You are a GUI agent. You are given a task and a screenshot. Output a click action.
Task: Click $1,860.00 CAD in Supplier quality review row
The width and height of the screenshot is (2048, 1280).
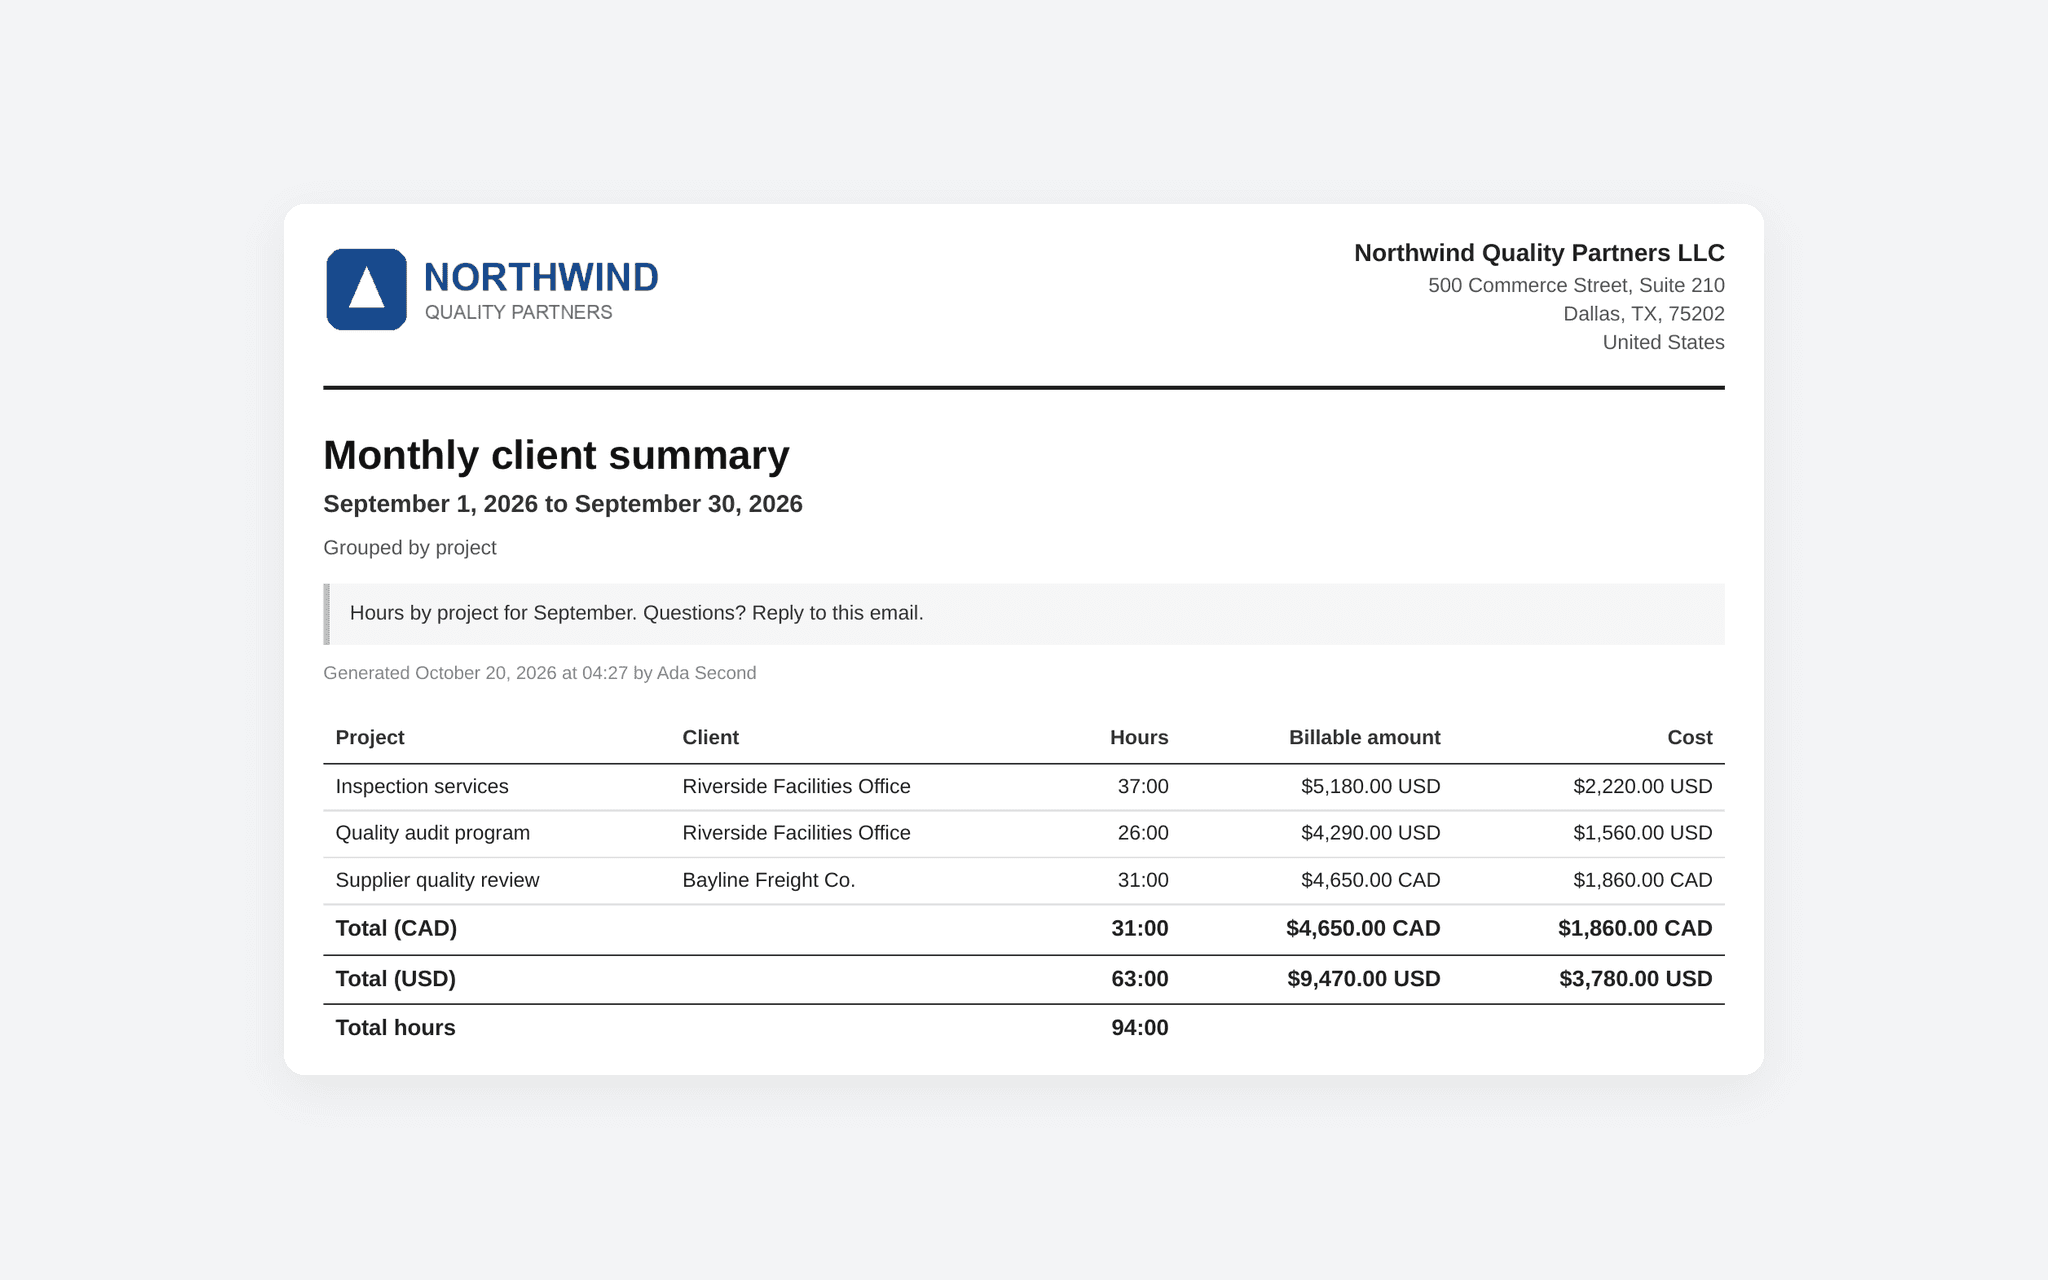1642,880
